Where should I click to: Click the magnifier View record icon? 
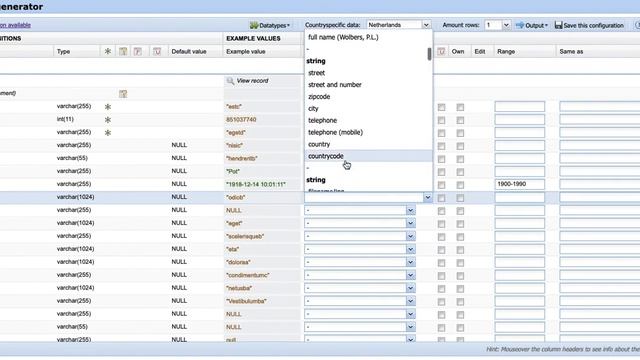click(x=230, y=81)
